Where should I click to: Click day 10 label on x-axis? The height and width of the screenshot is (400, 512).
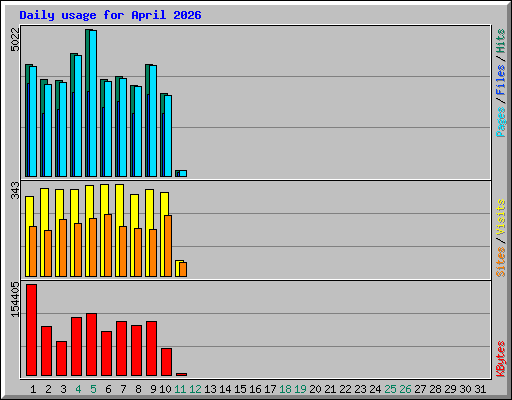tap(165, 389)
